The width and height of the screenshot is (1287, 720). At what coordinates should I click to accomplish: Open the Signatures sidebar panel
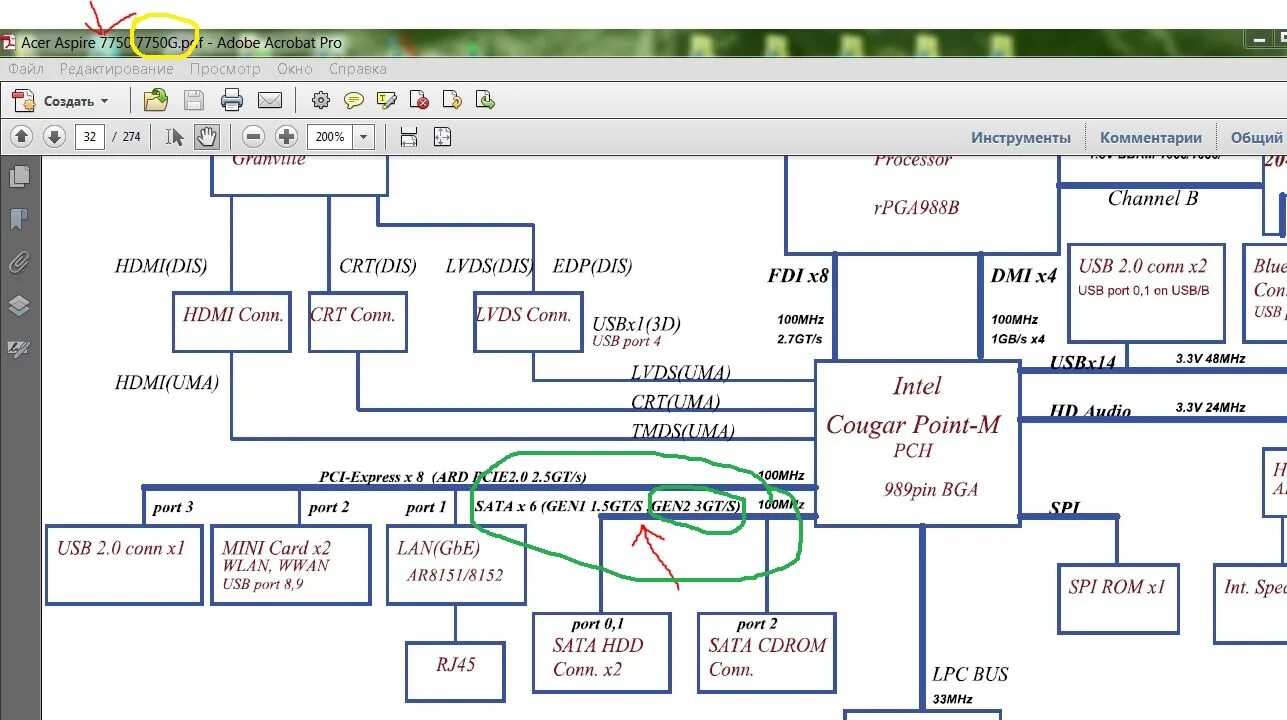tap(18, 348)
